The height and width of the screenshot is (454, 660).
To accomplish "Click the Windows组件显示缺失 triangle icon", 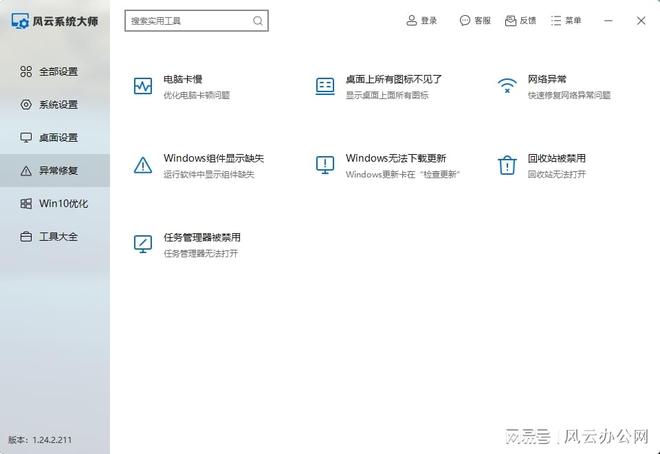I will pos(143,165).
